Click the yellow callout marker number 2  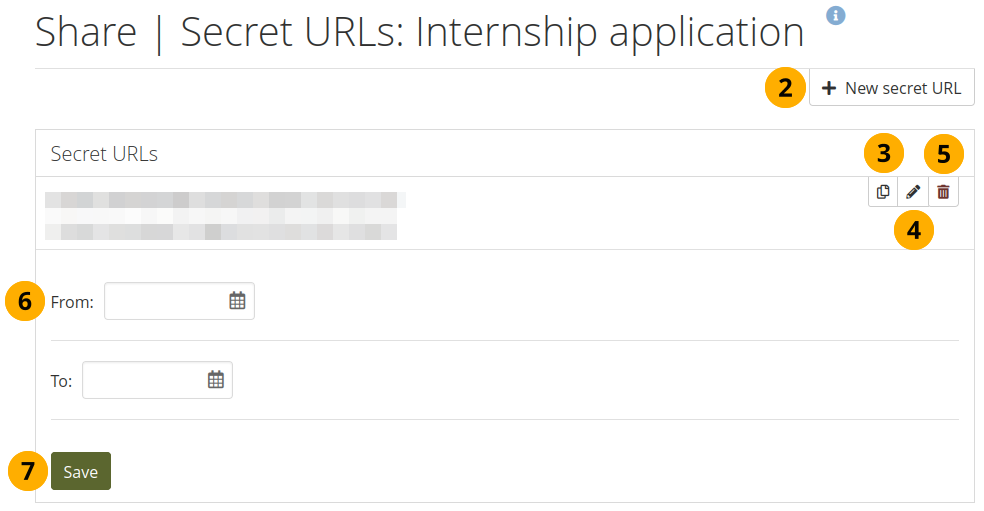point(785,88)
